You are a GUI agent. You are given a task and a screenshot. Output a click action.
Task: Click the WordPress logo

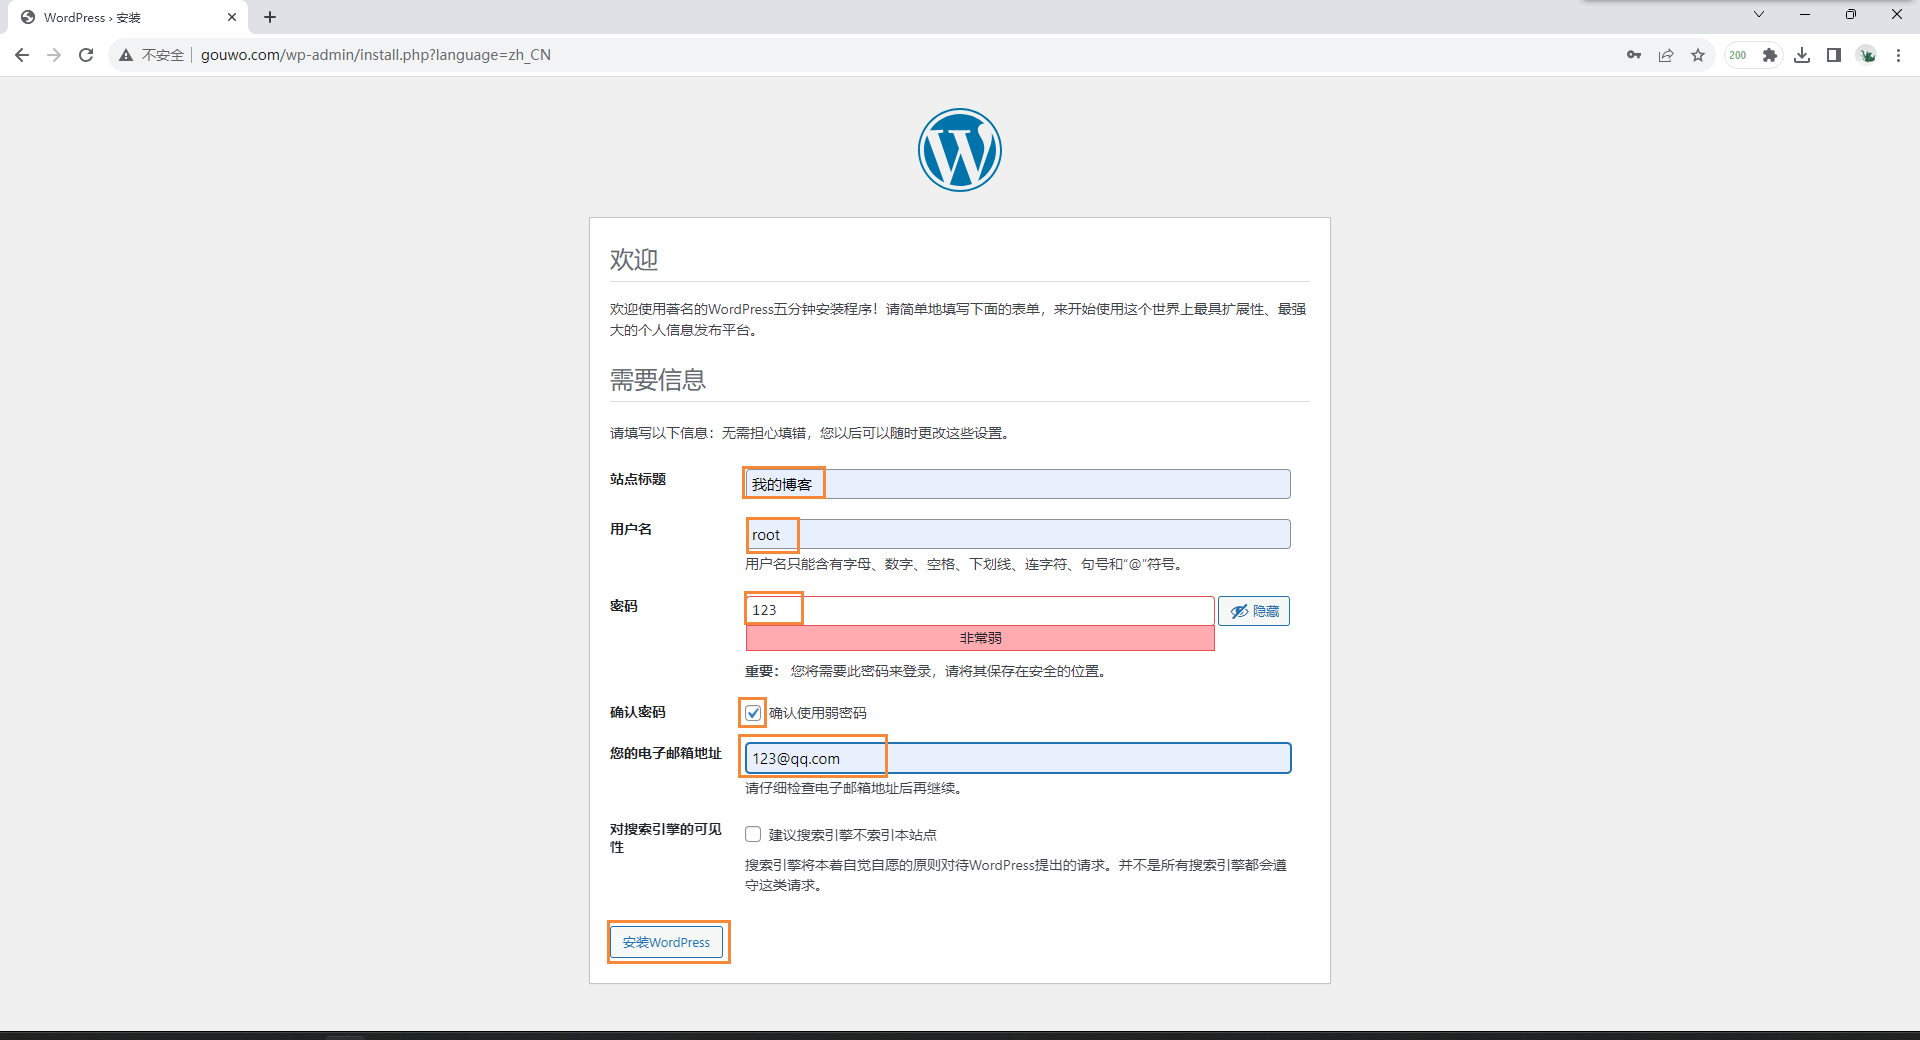point(960,150)
